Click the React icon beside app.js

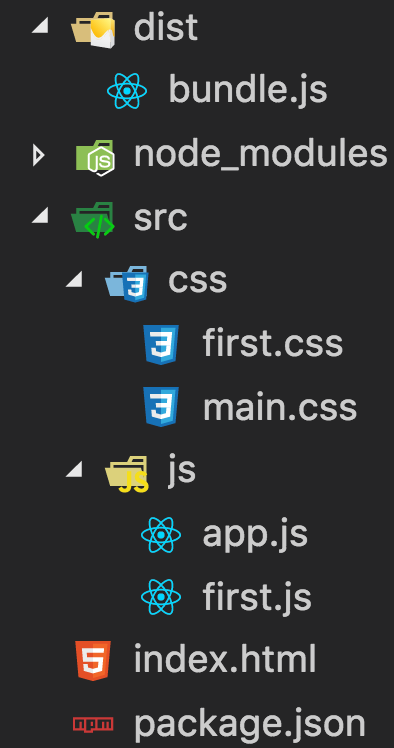161,534
